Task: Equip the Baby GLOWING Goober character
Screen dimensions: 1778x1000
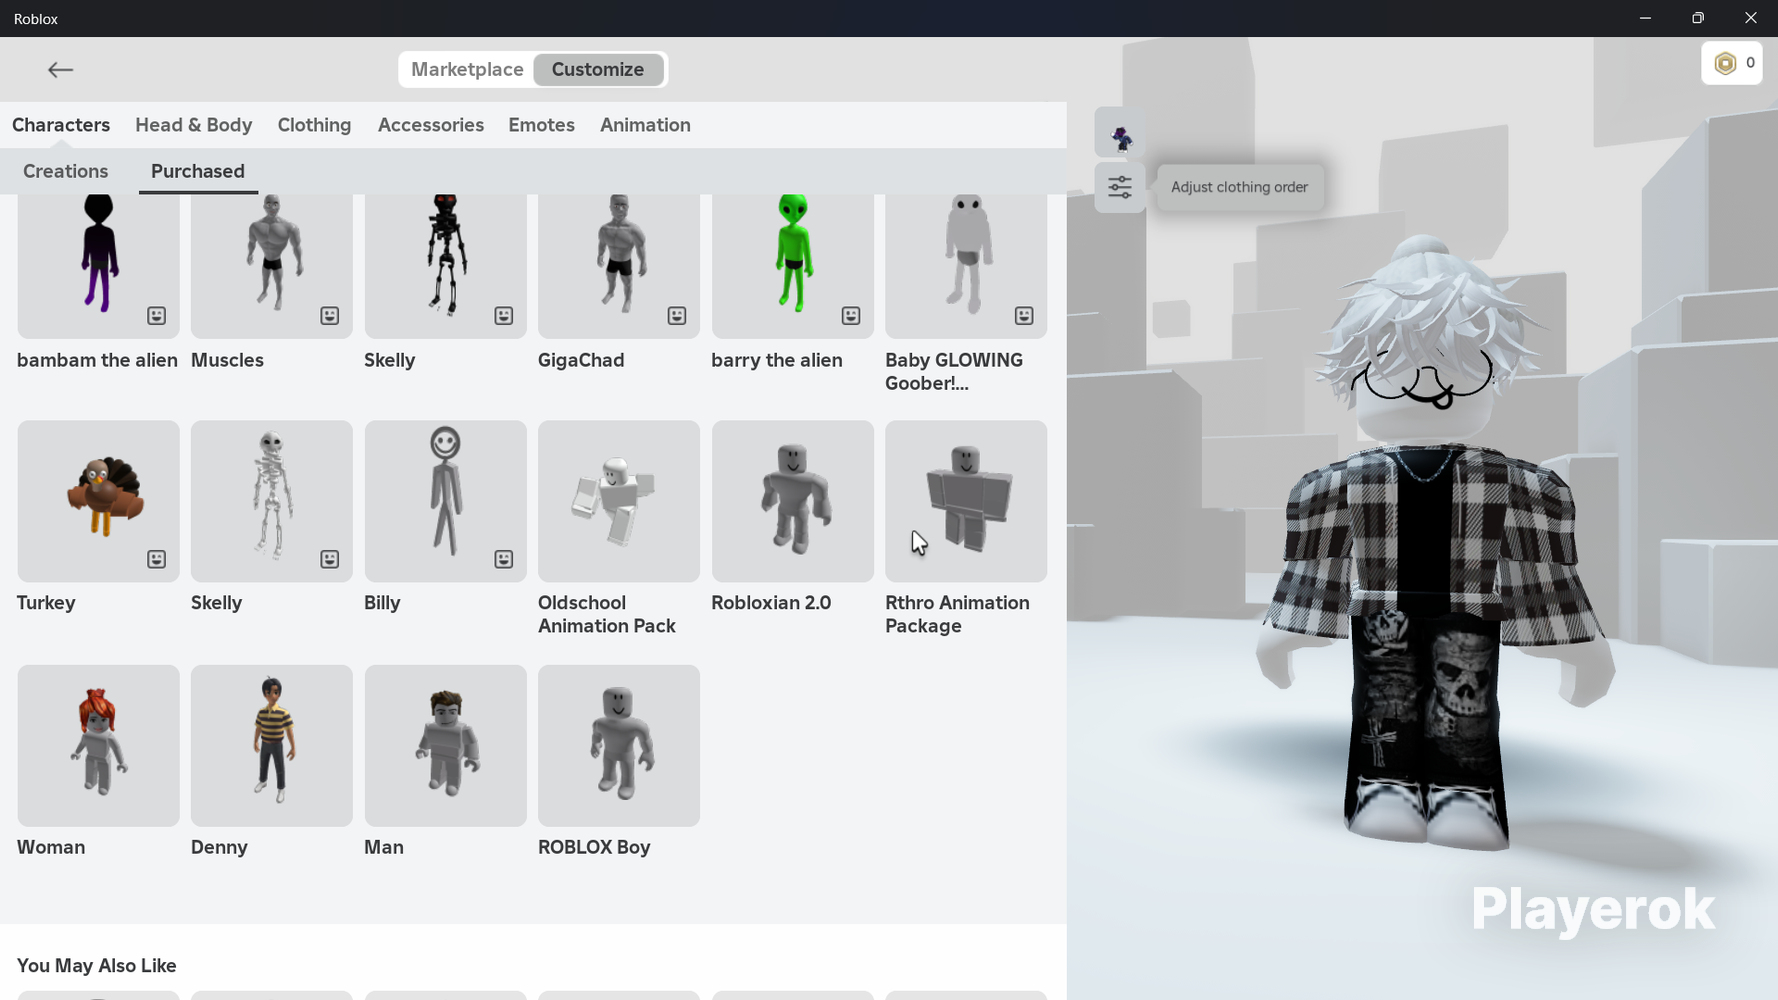Action: click(x=966, y=265)
